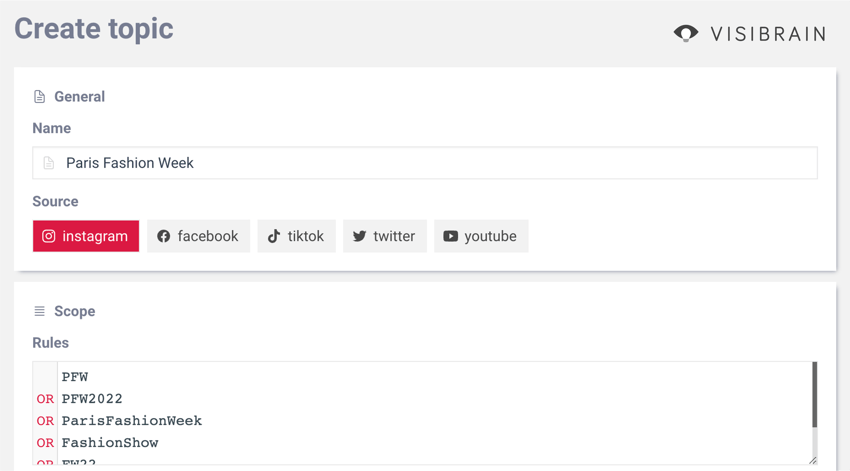Click the Name field with Paris Fashion Week
The width and height of the screenshot is (850, 471).
tap(425, 163)
